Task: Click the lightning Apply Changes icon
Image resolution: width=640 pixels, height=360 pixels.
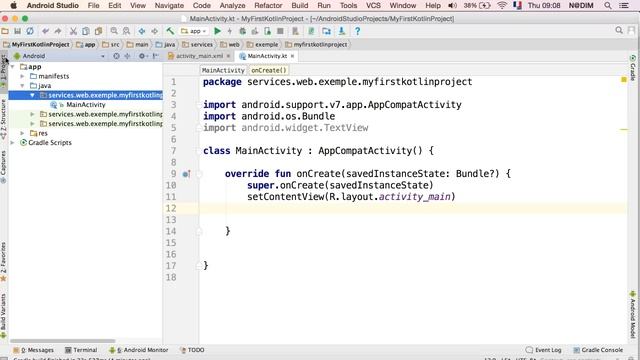Action: [x=229, y=31]
